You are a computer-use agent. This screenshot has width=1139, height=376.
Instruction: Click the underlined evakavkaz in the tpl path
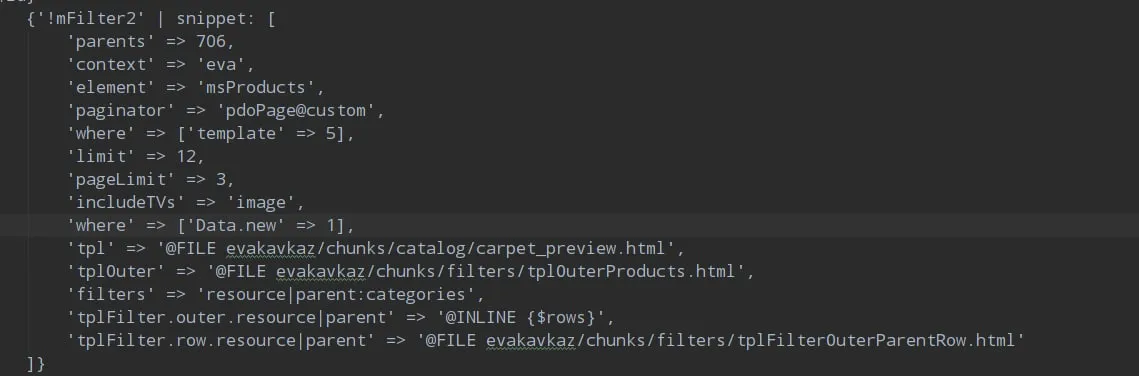coord(271,249)
